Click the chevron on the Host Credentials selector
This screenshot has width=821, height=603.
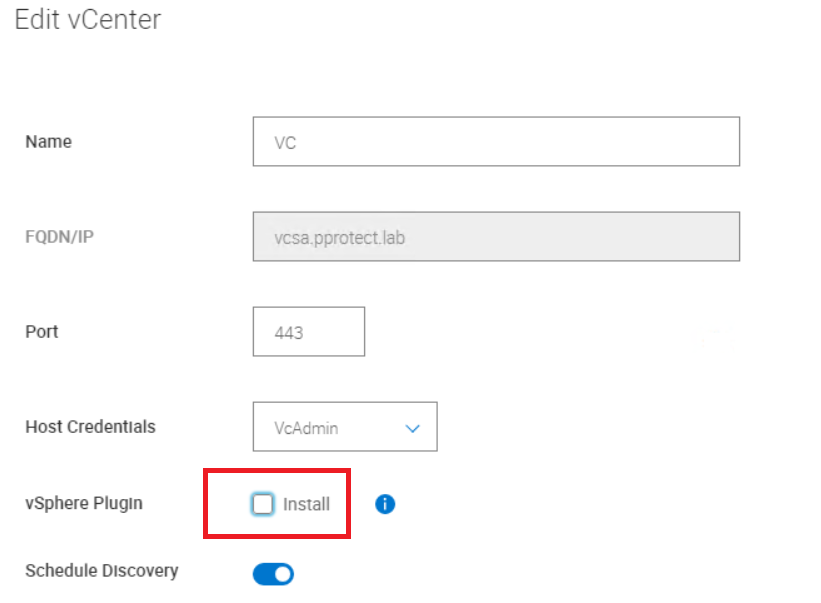point(412,427)
